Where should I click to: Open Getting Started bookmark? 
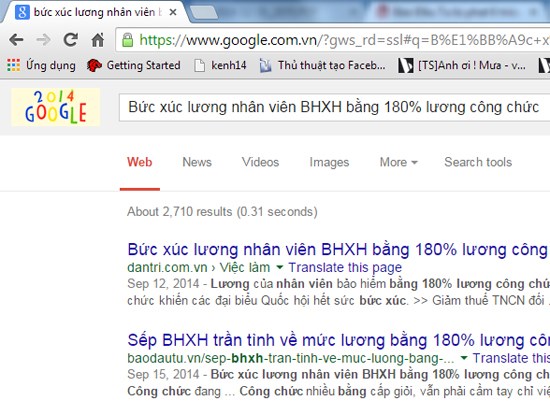point(134,65)
